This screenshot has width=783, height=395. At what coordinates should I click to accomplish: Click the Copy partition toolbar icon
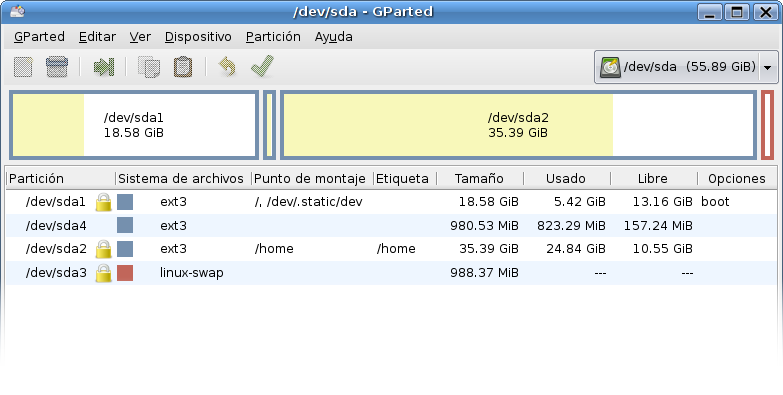tap(149, 67)
